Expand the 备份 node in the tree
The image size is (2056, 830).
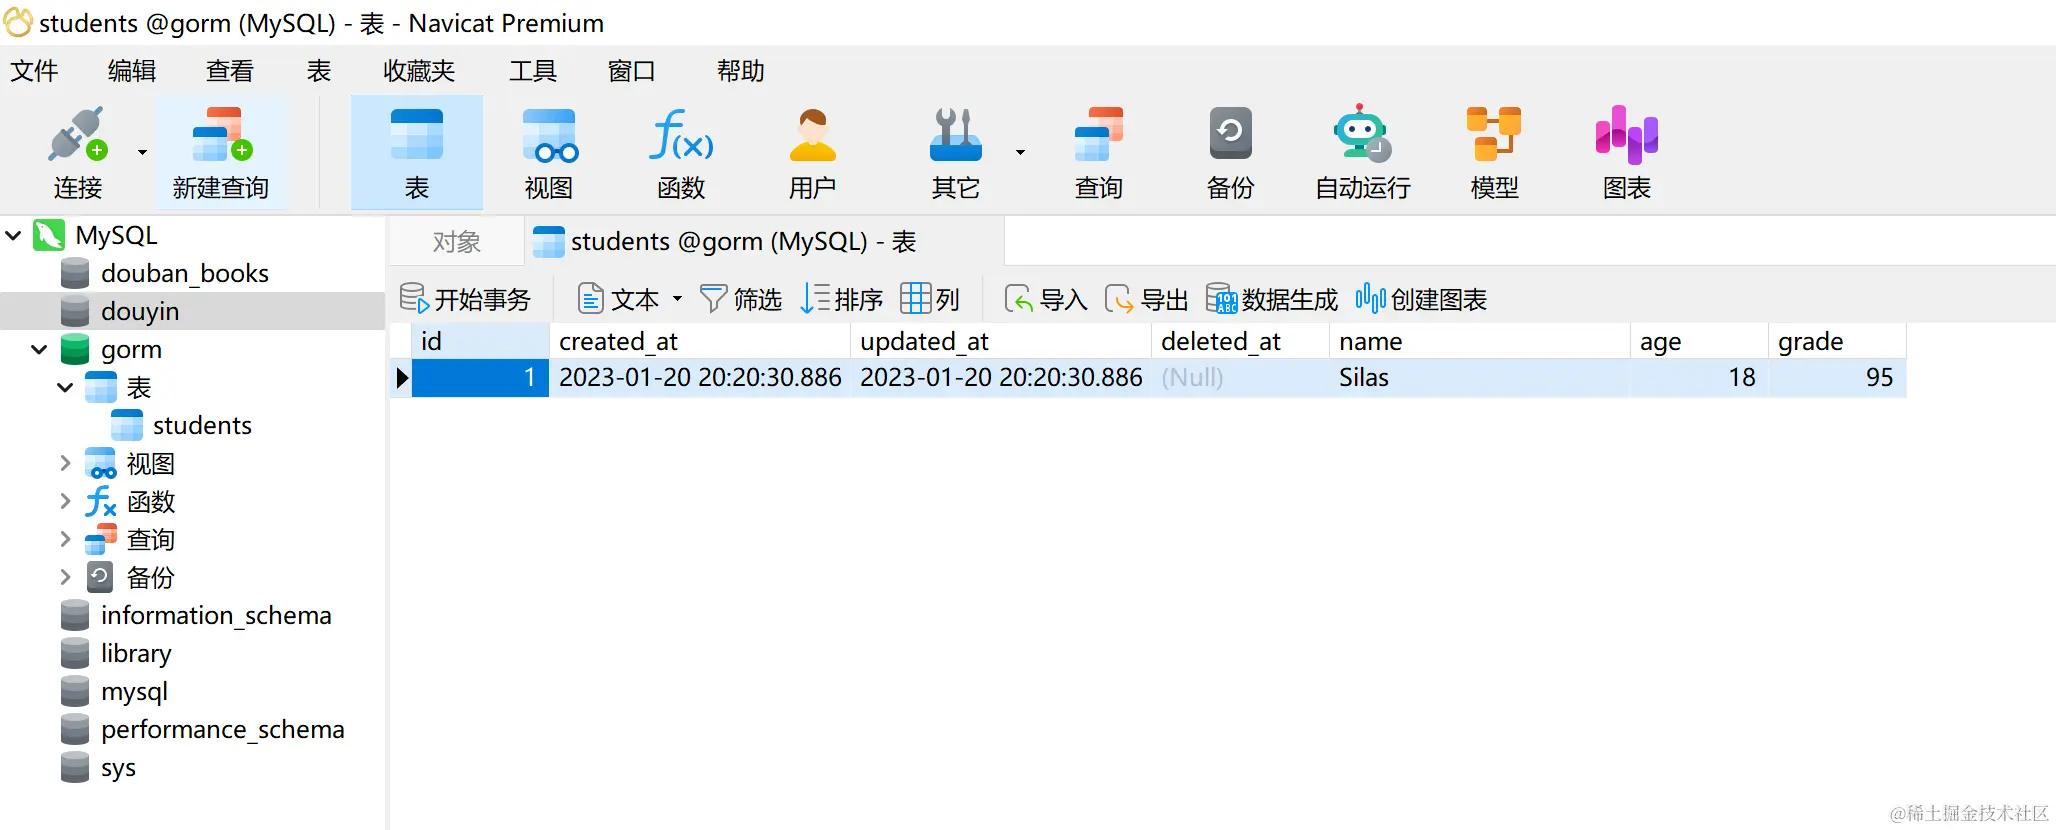(65, 577)
